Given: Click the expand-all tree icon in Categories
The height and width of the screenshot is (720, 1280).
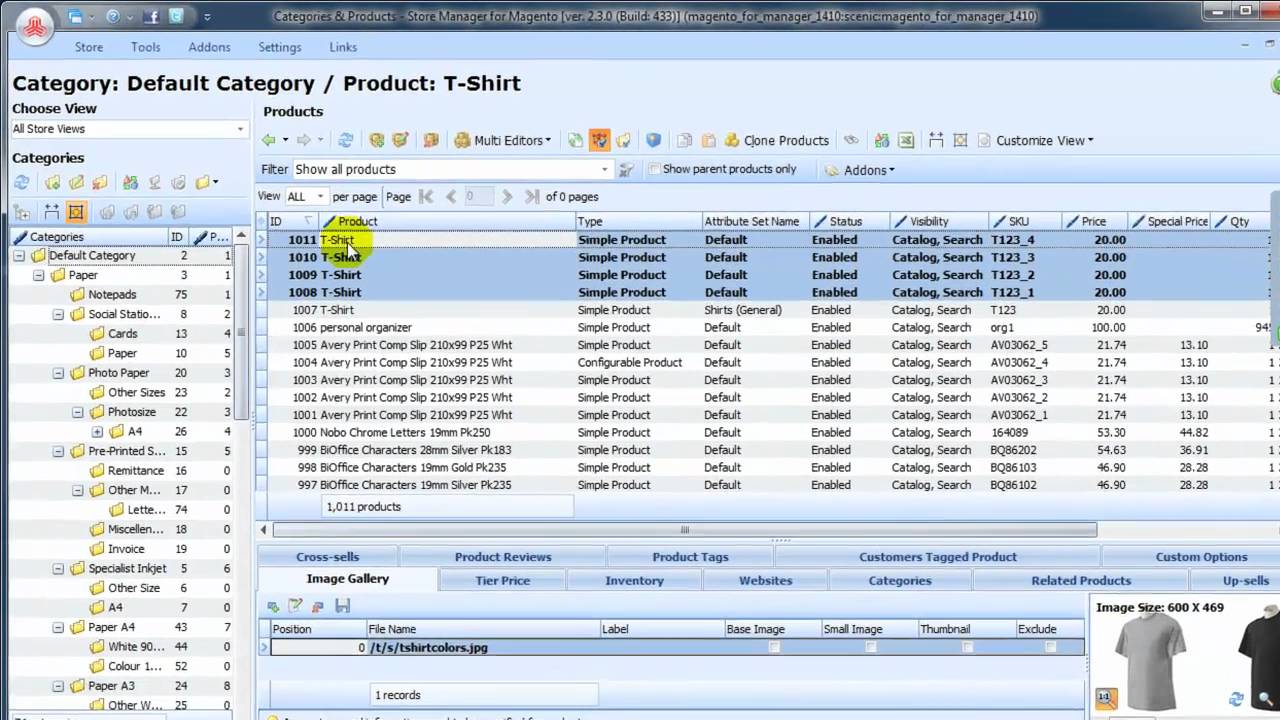Looking at the screenshot, I should [22, 212].
